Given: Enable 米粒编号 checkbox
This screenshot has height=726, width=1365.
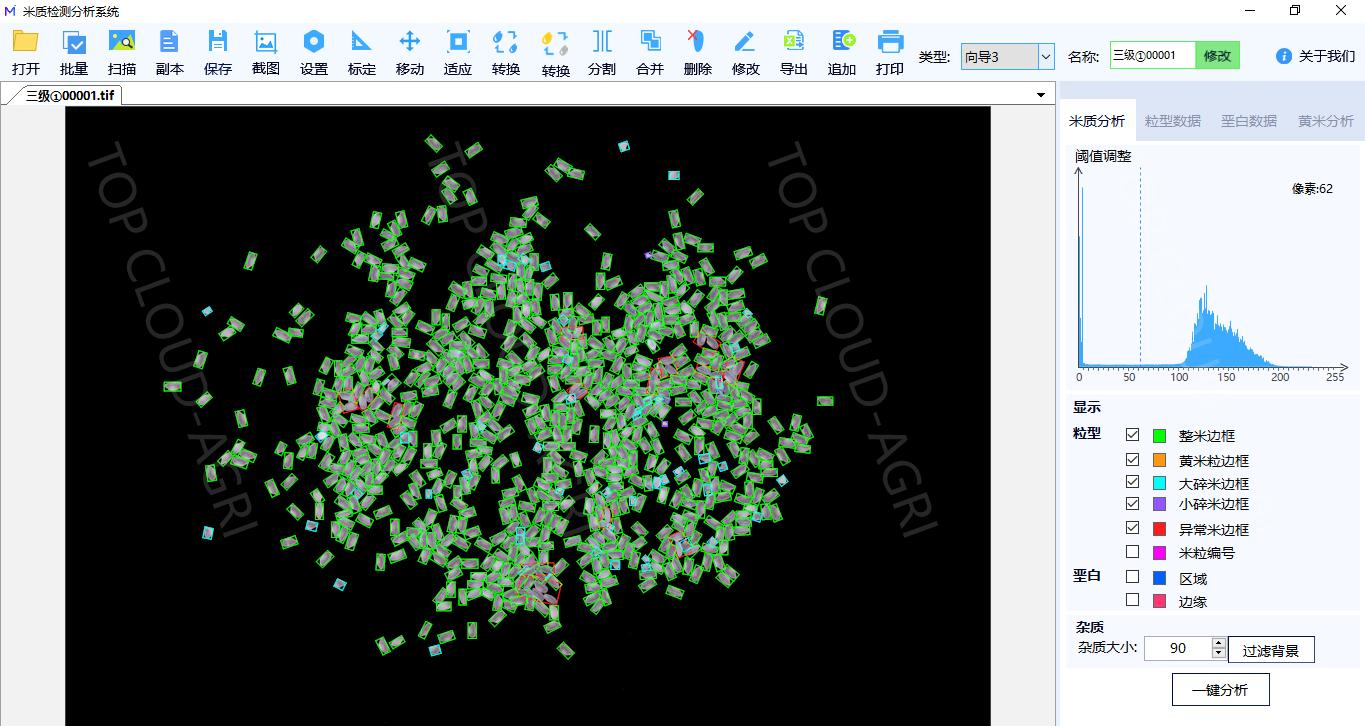Looking at the screenshot, I should [1132, 551].
